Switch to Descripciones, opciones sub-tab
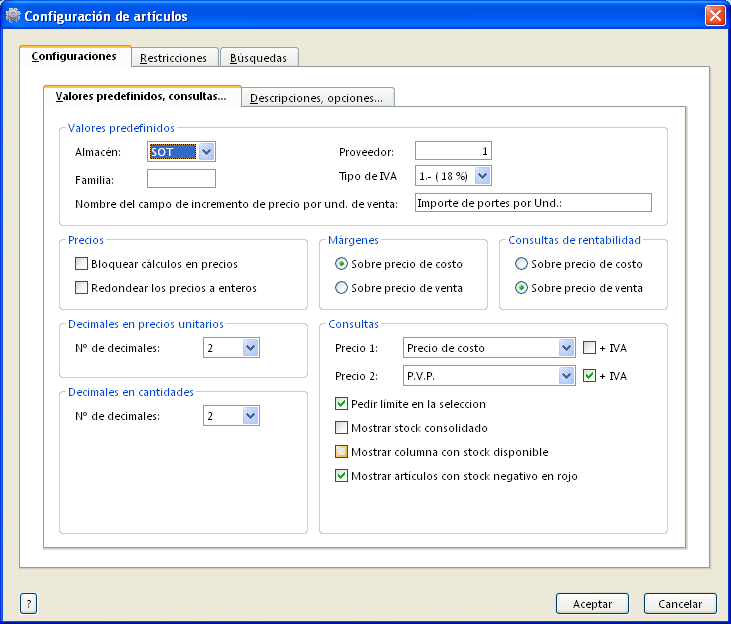731x624 pixels. pos(317,98)
